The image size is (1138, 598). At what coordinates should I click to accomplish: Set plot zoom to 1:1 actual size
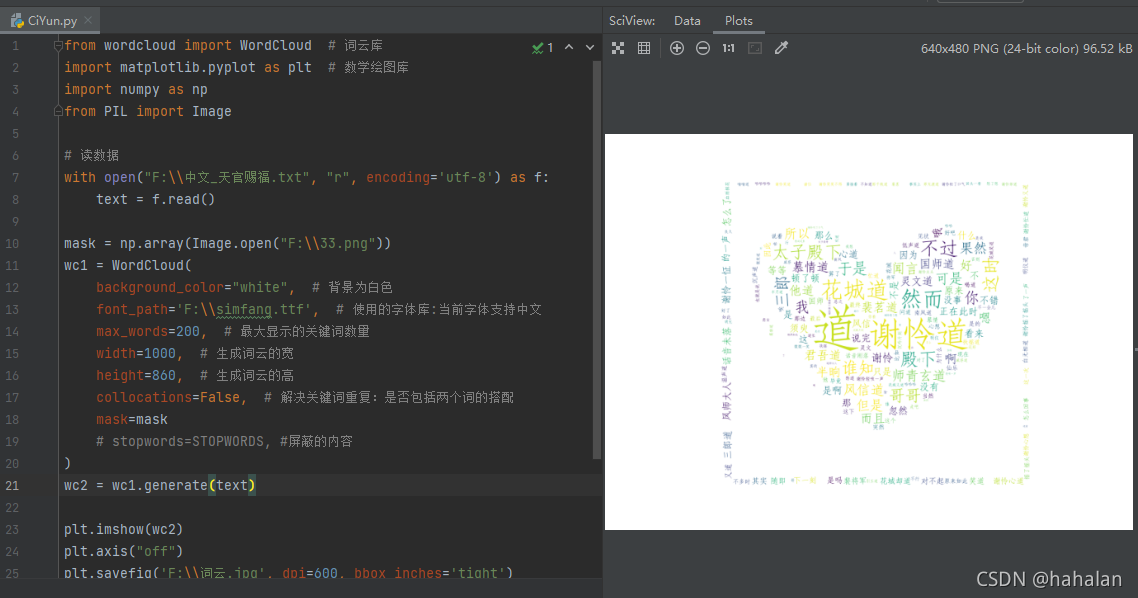point(729,47)
